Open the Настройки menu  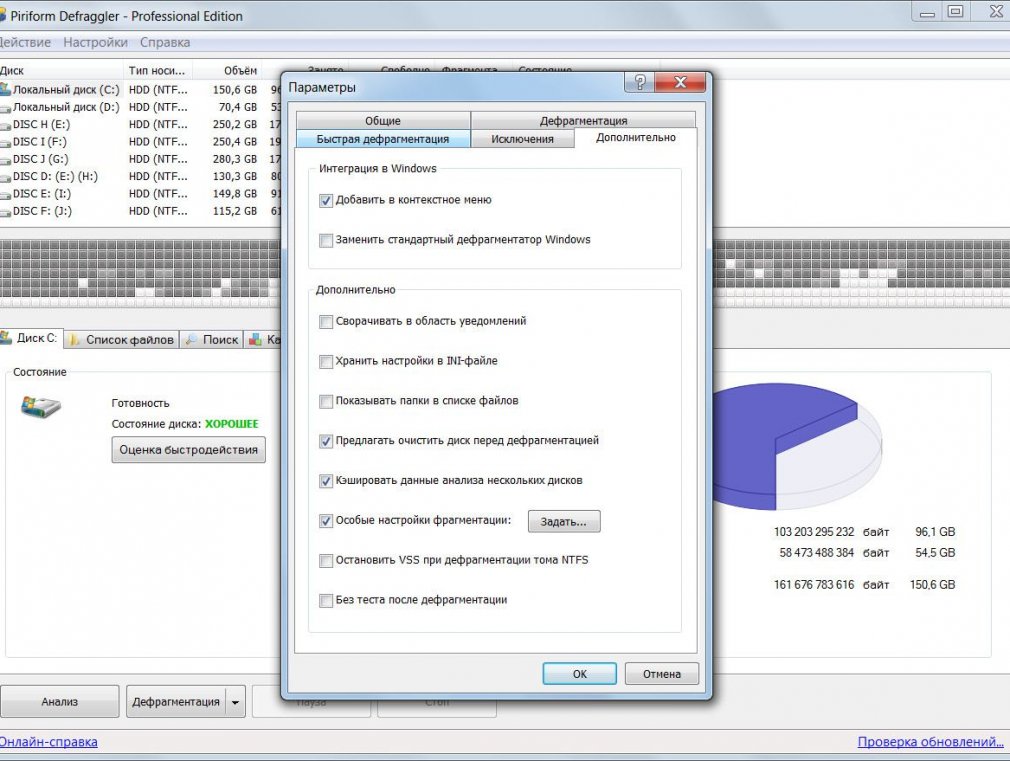pos(95,43)
